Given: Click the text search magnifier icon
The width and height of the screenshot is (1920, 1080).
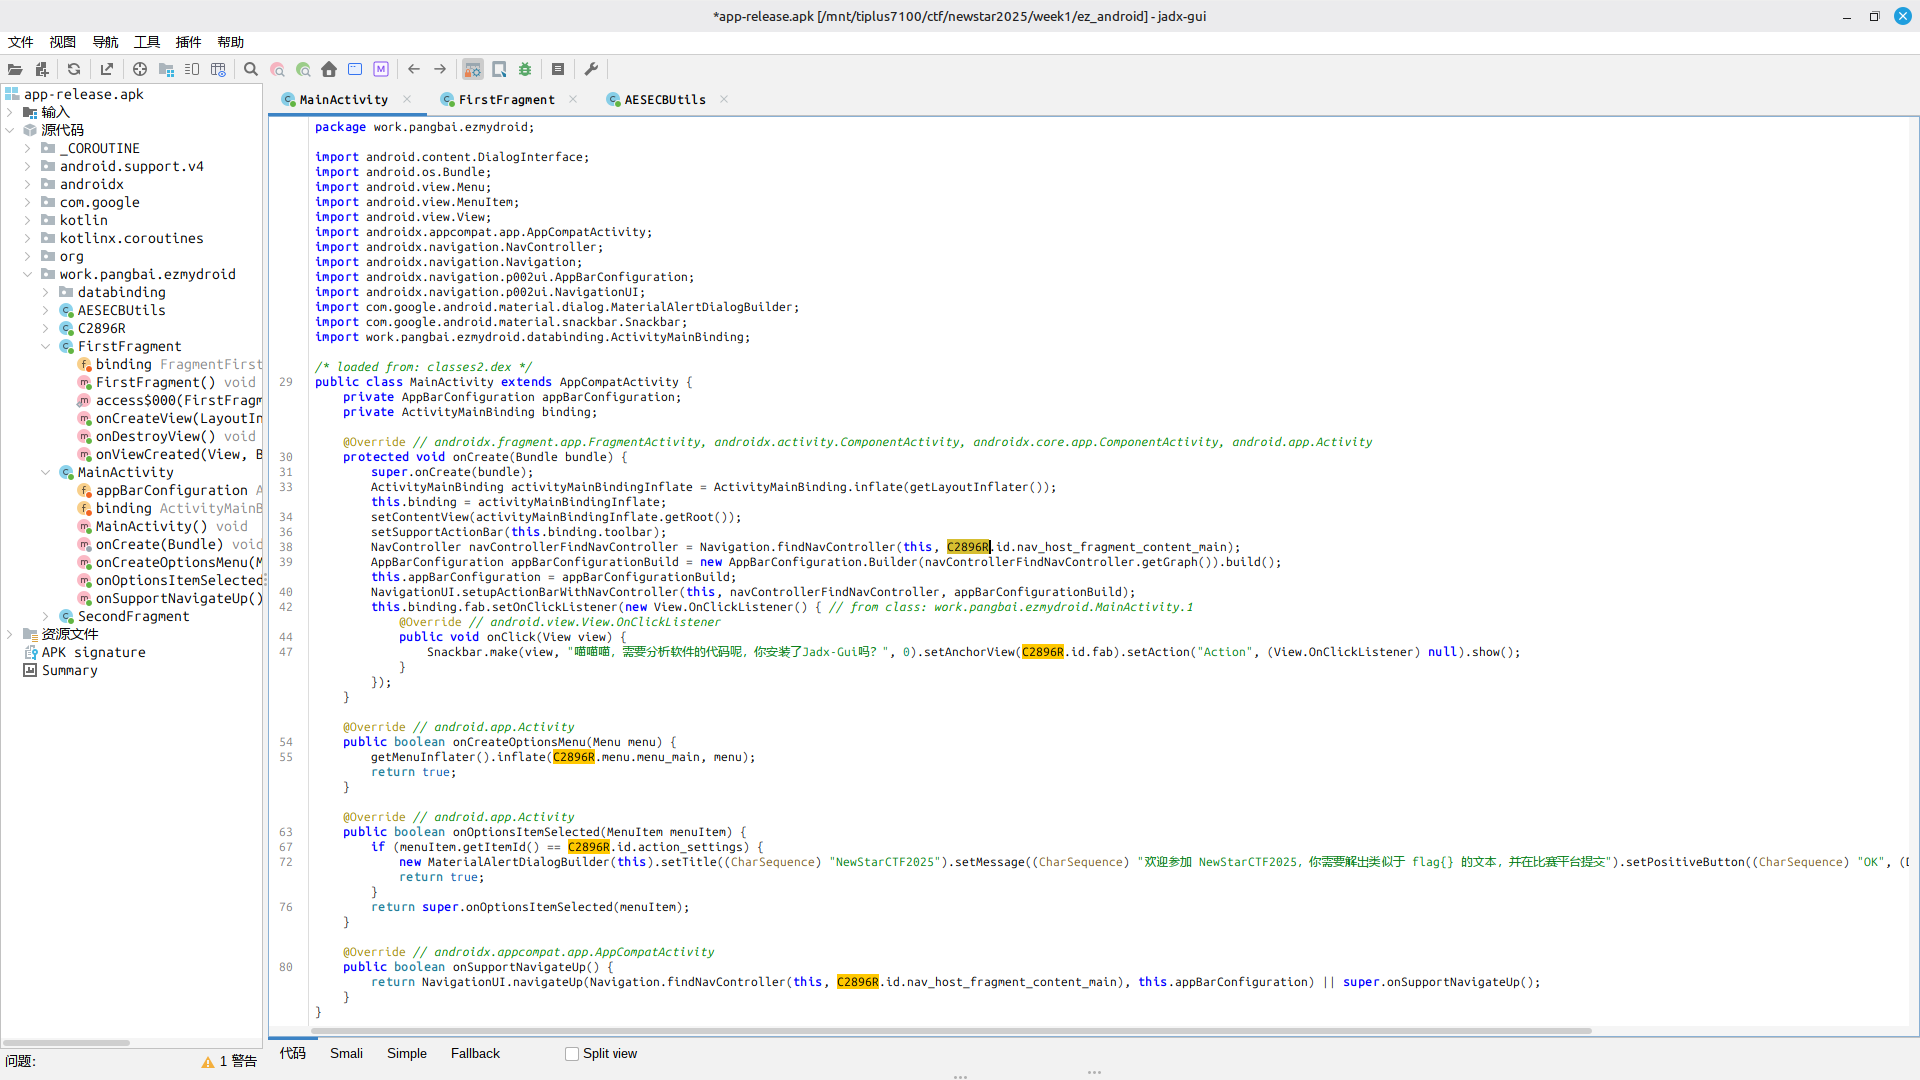Looking at the screenshot, I should tap(251, 69).
